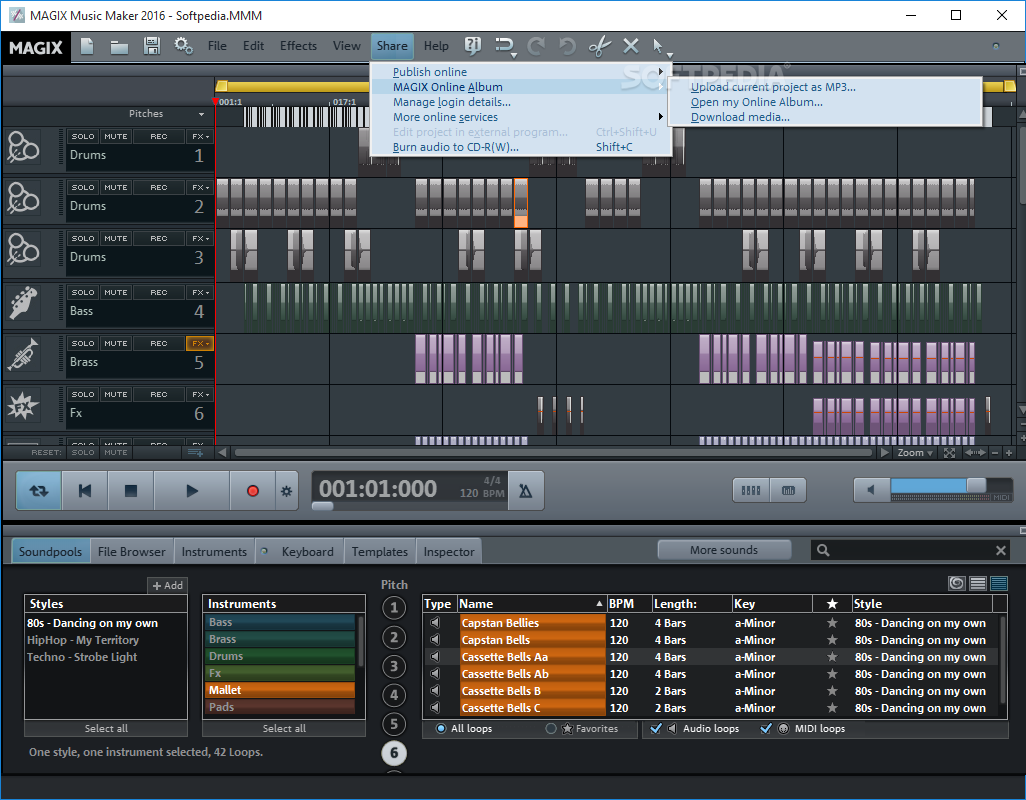Mute Drums track 2
The height and width of the screenshot is (800, 1026).
(116, 187)
